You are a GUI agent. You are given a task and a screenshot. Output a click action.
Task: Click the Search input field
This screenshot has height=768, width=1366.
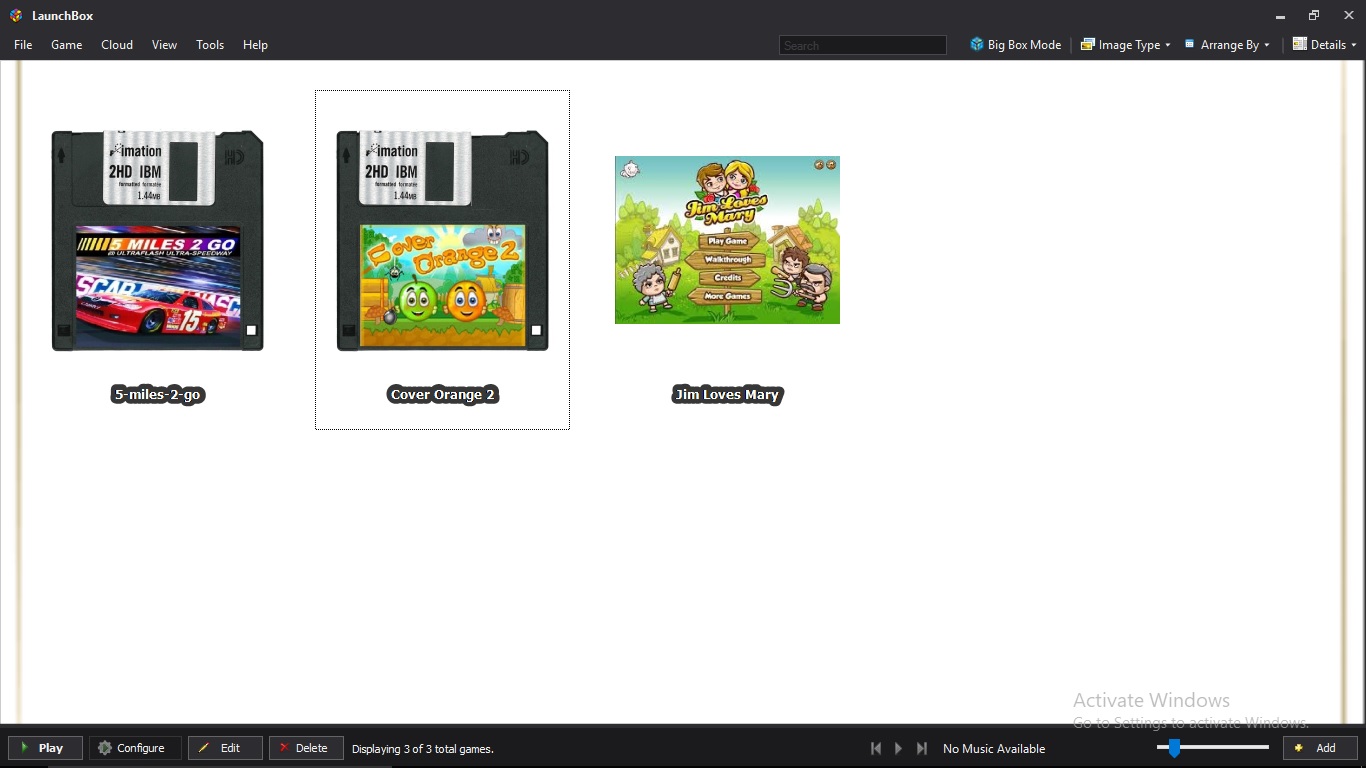[x=863, y=45]
